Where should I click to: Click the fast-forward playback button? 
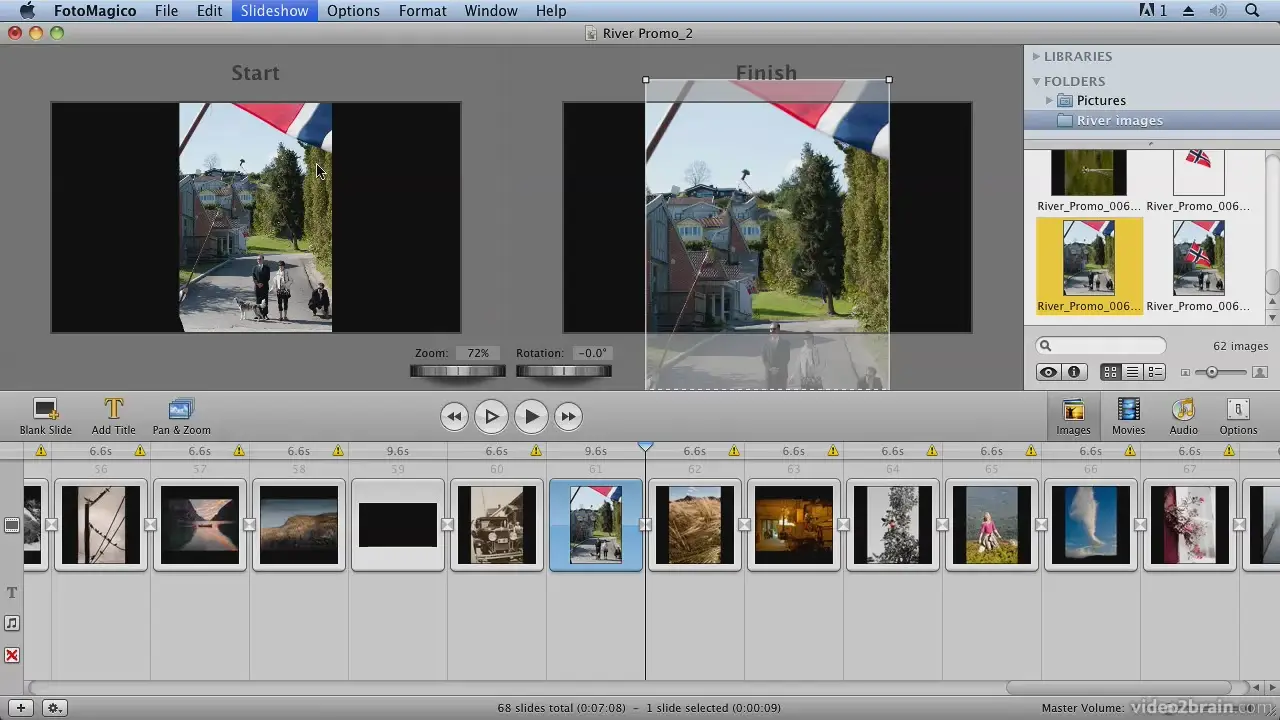[567, 416]
